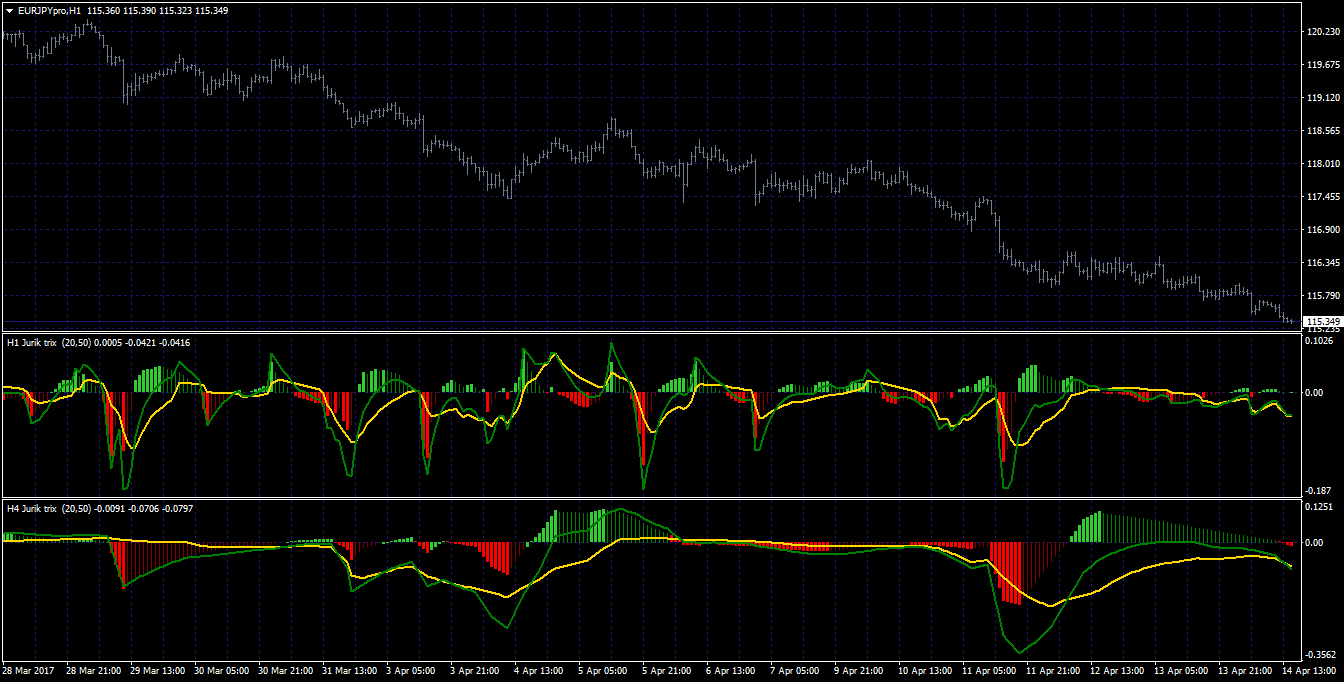The image size is (1344, 682).
Task: Click the 116.345 price axis label
Action: pos(1322,263)
